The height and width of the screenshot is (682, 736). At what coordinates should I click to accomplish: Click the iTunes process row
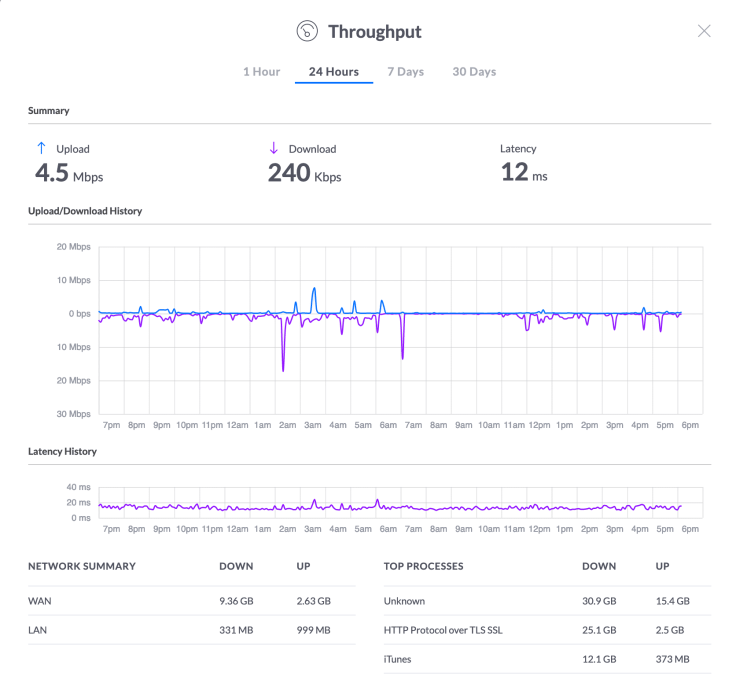click(x=547, y=659)
